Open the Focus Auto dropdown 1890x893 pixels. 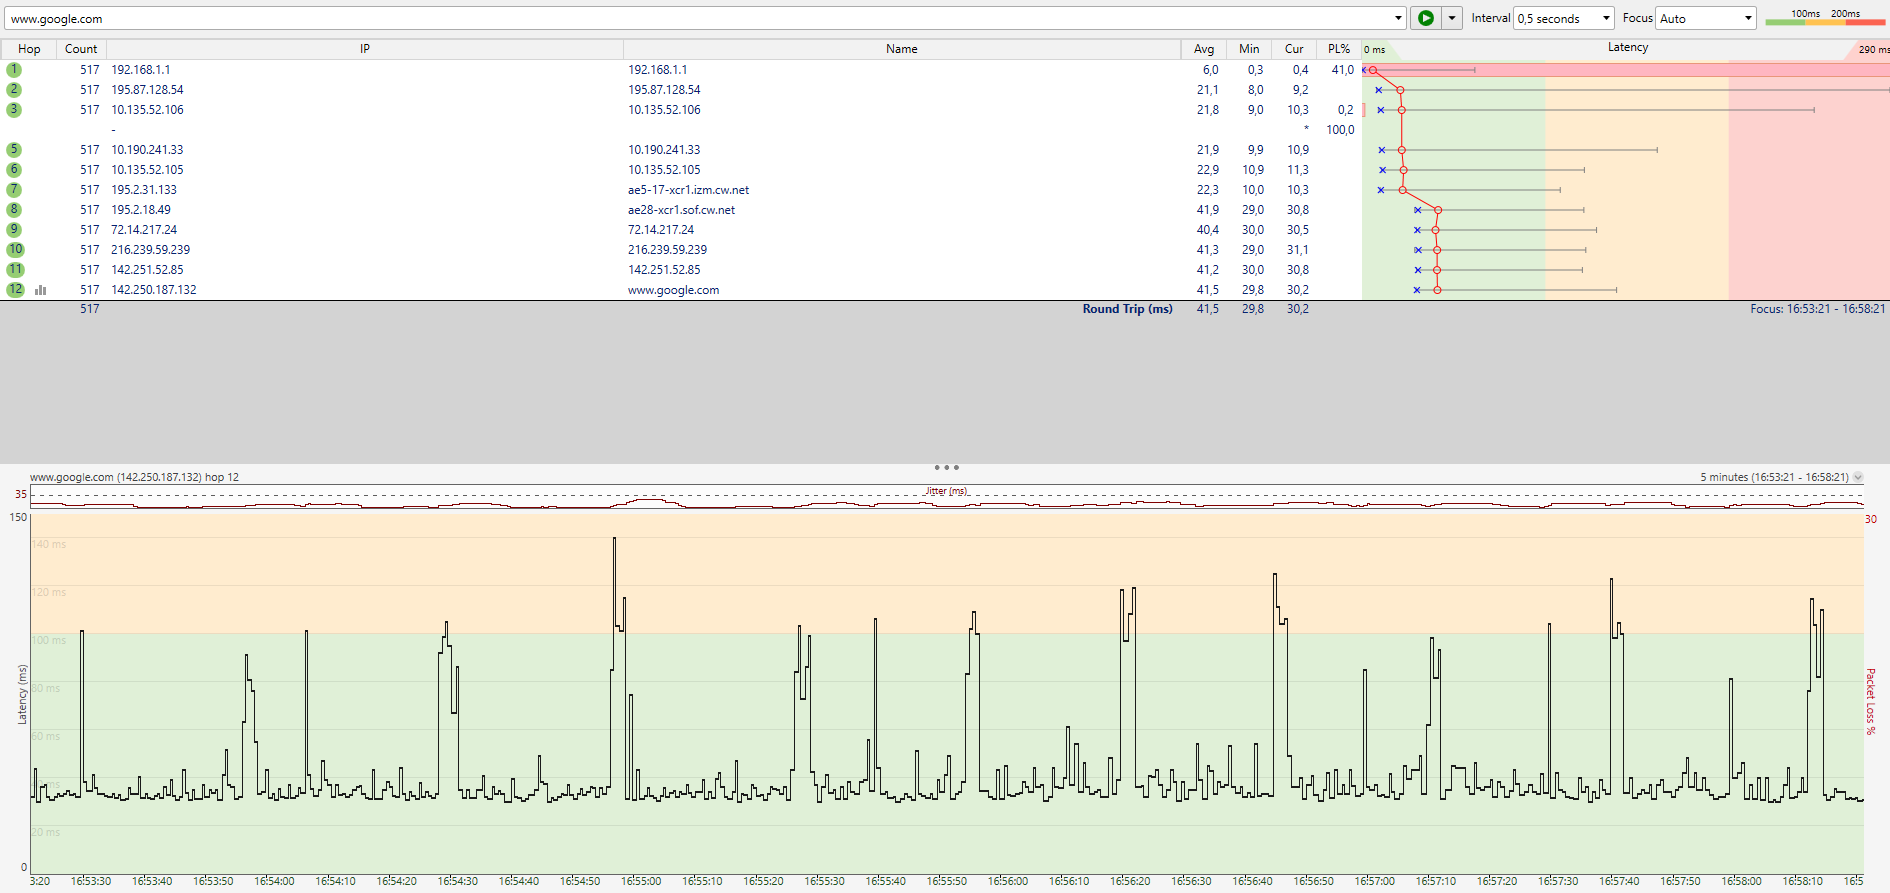click(1747, 18)
